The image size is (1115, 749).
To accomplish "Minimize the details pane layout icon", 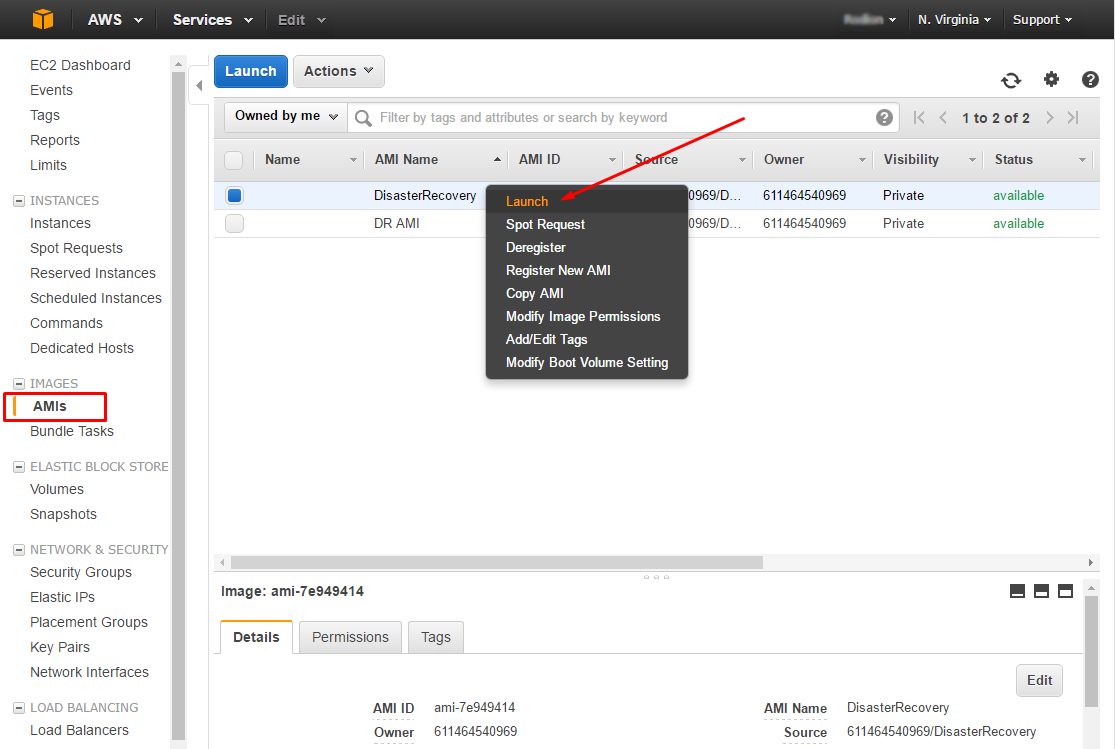I will pos(1018,591).
